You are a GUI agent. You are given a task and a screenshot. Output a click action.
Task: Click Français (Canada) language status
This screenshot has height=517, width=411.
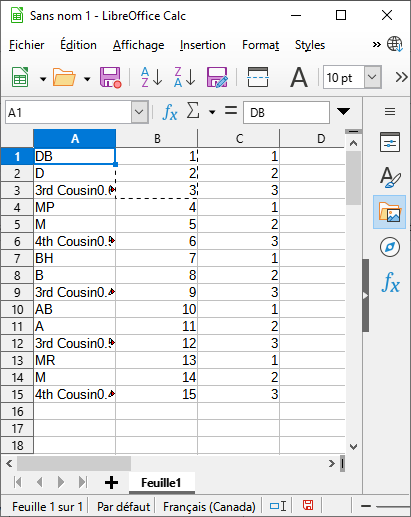click(x=209, y=507)
